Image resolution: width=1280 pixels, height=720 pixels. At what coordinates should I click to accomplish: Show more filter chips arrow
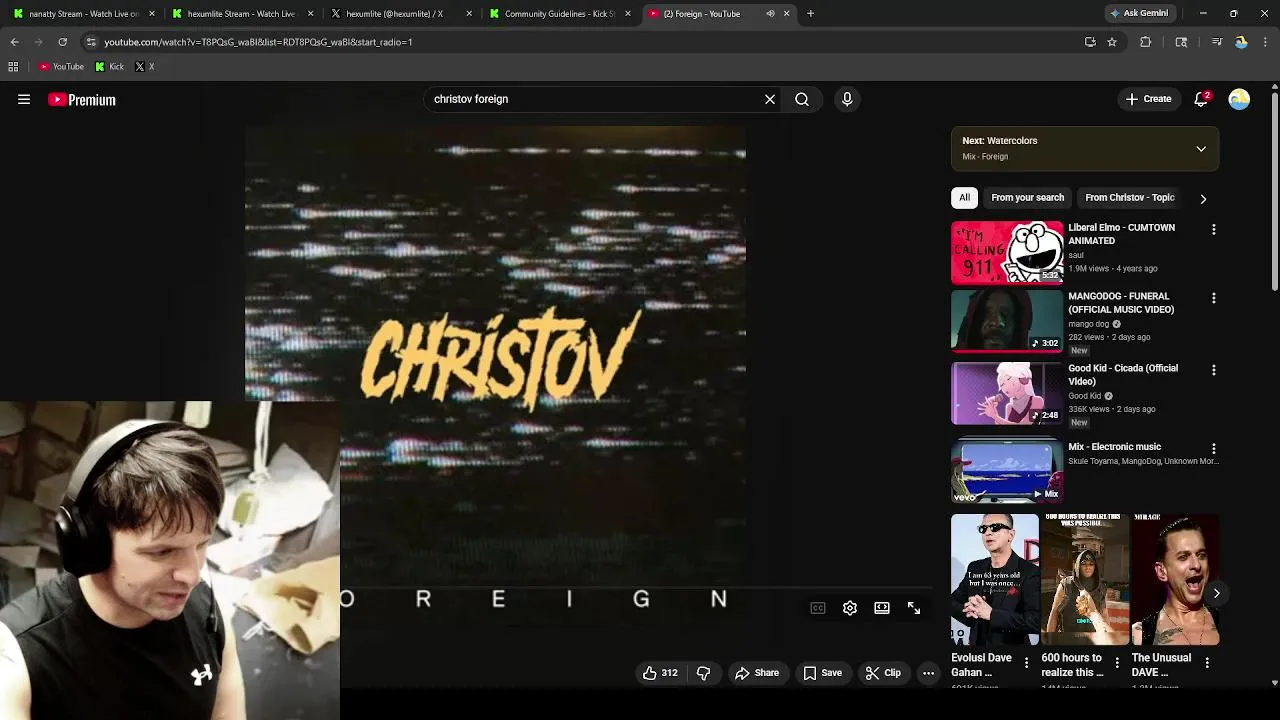pyautogui.click(x=1203, y=198)
